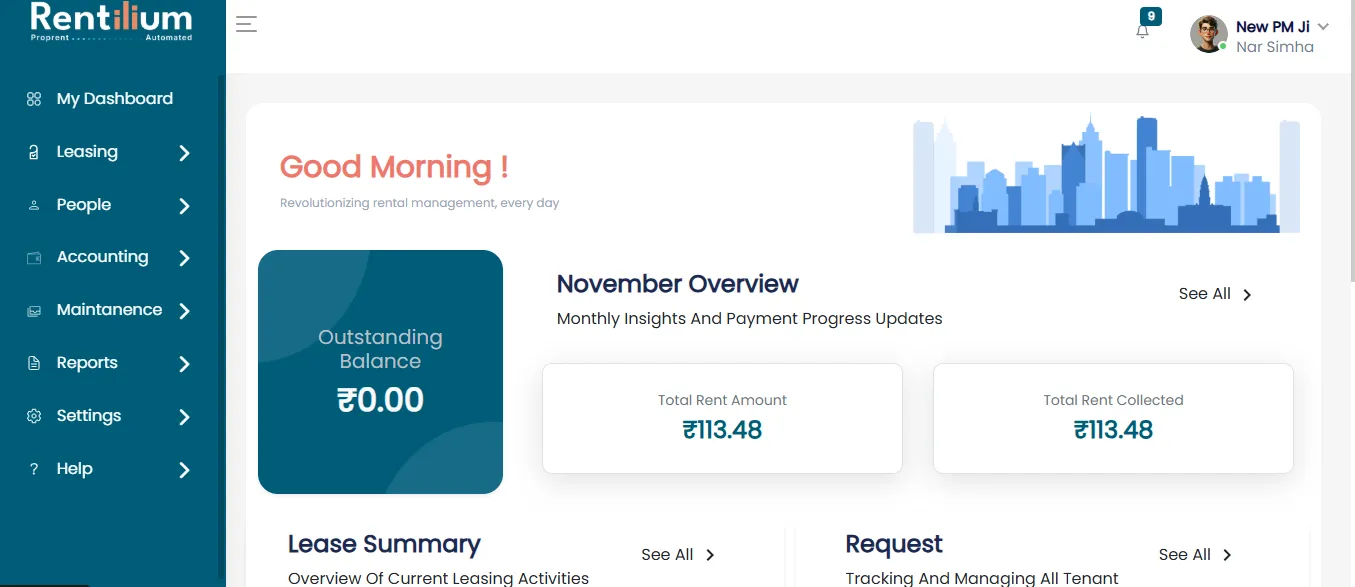Screen dimensions: 1355x587
Task: Expand the Maintanence submenu chevron
Action: pyautogui.click(x=184, y=311)
